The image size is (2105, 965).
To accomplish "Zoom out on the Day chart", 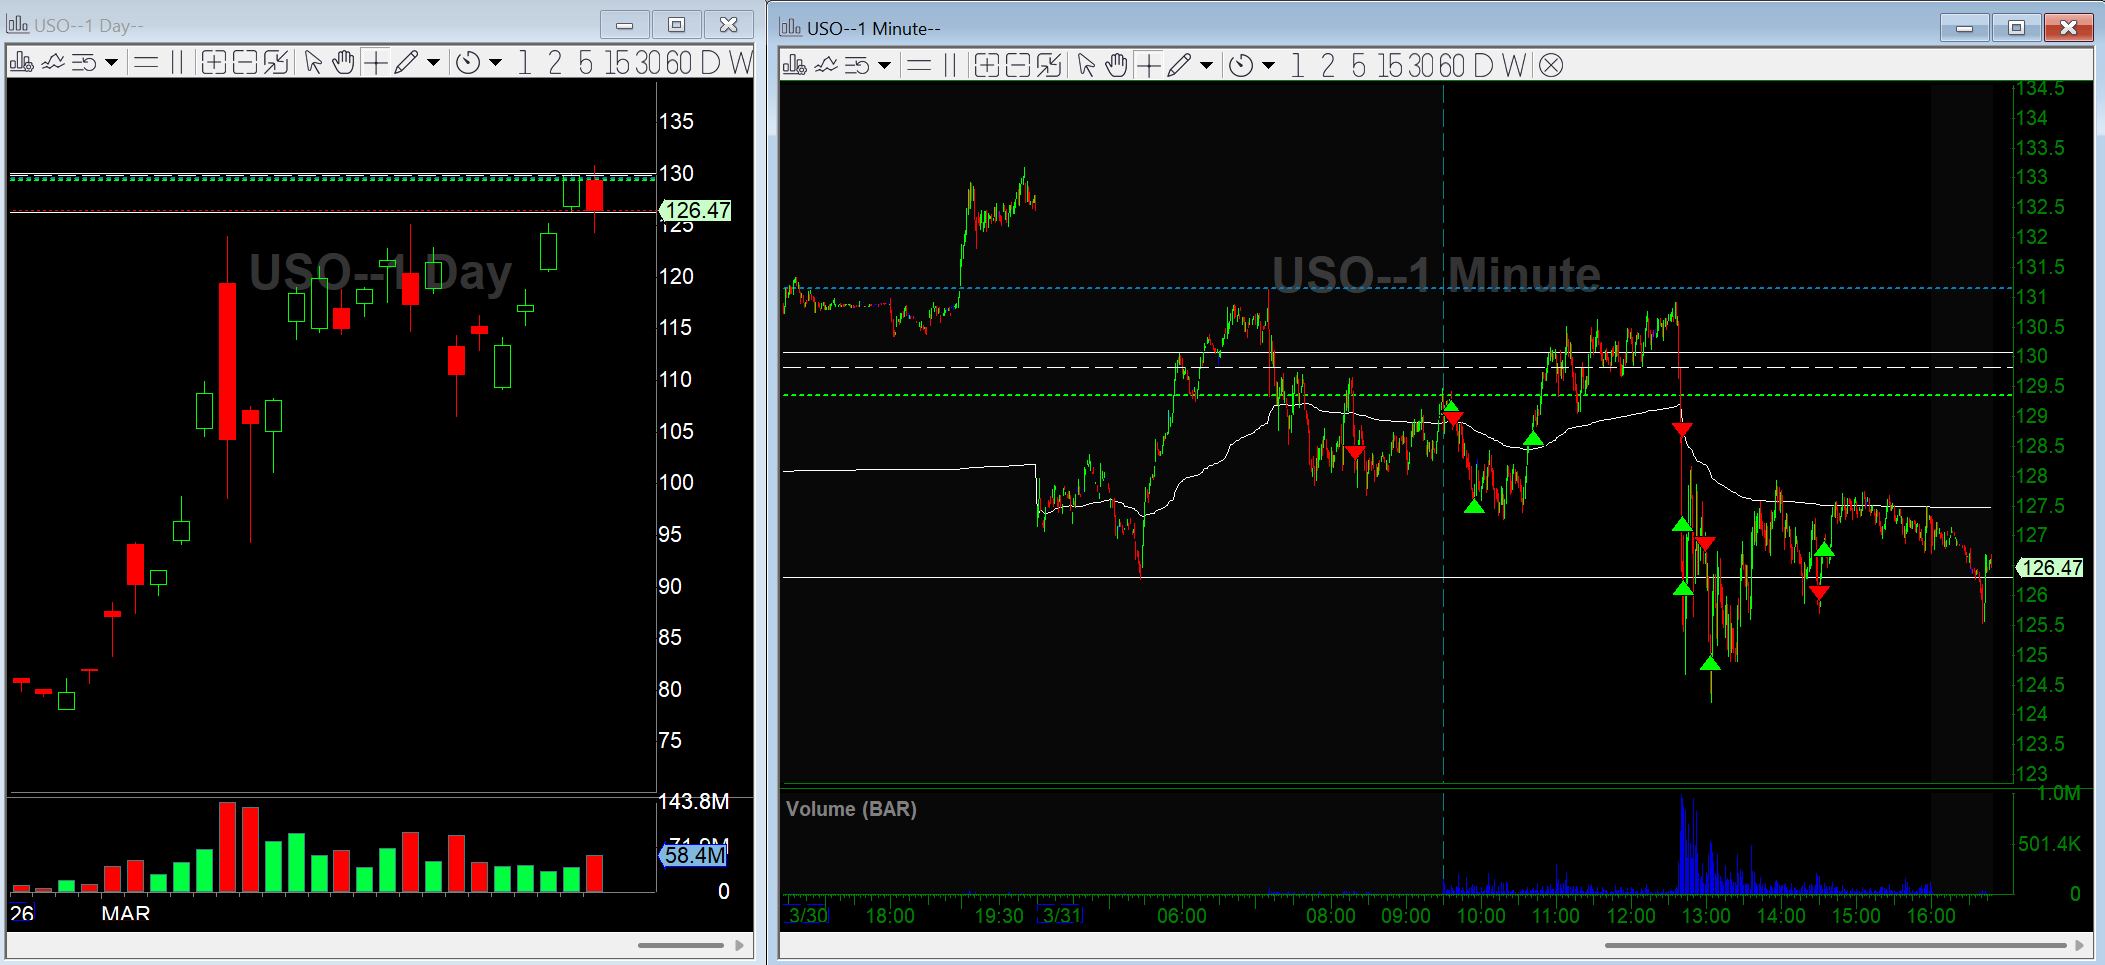I will (x=245, y=63).
